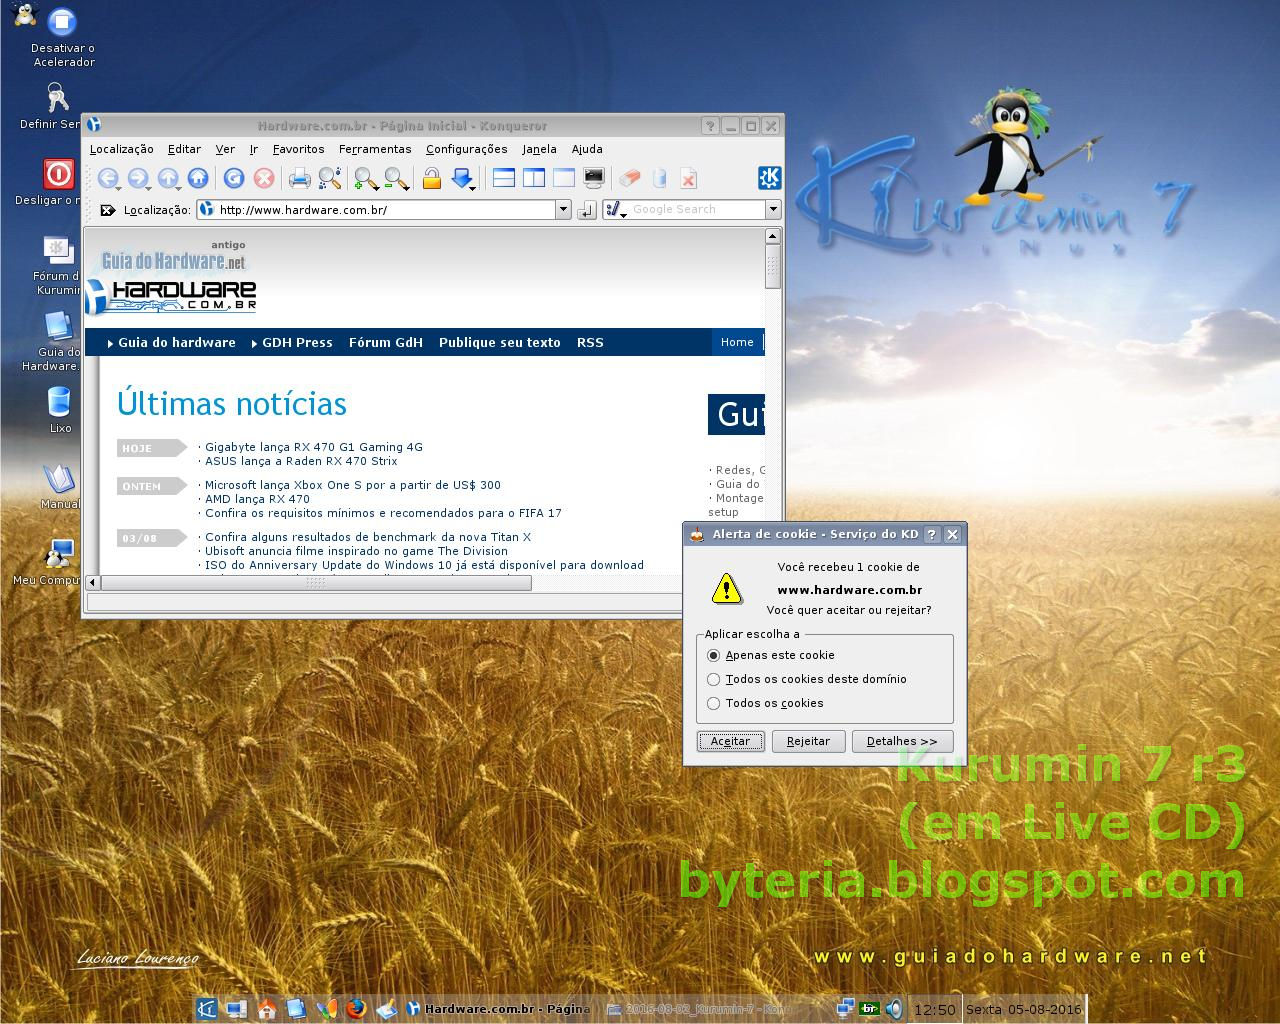Open Firefox from the taskbar
1280x1024 pixels.
click(x=355, y=1009)
